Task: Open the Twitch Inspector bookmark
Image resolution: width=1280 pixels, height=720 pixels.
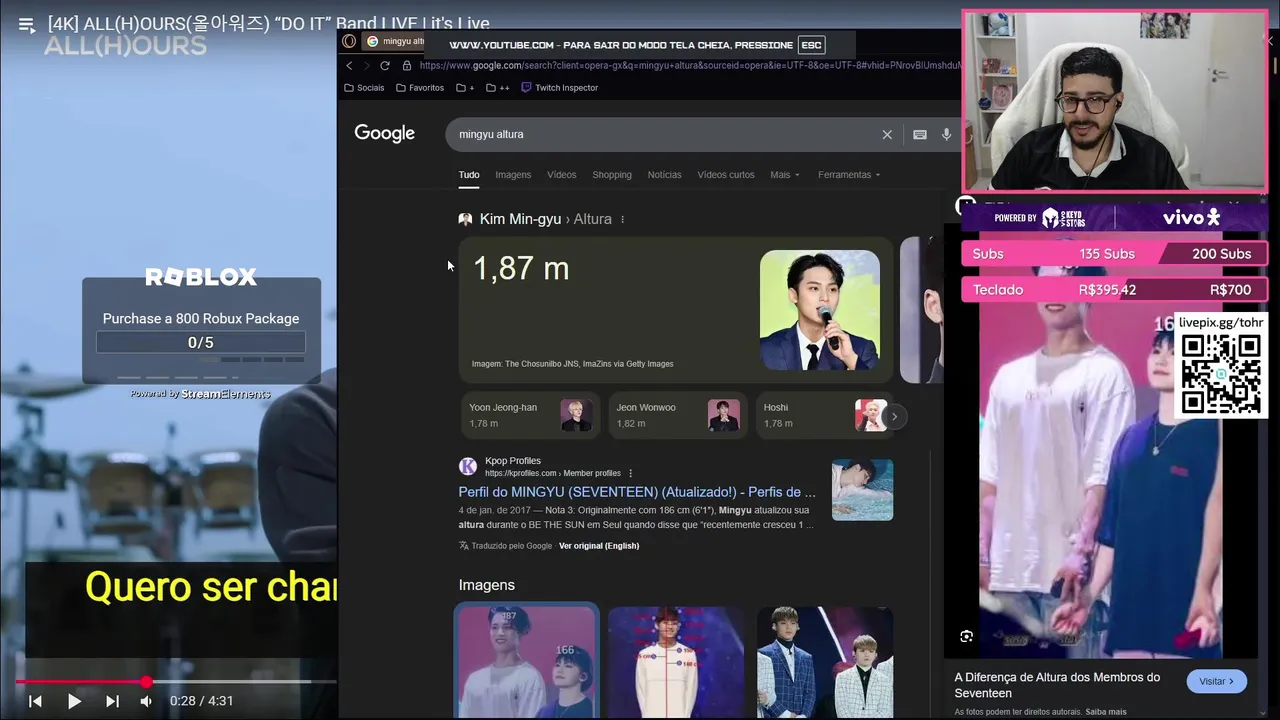Action: tap(560, 88)
